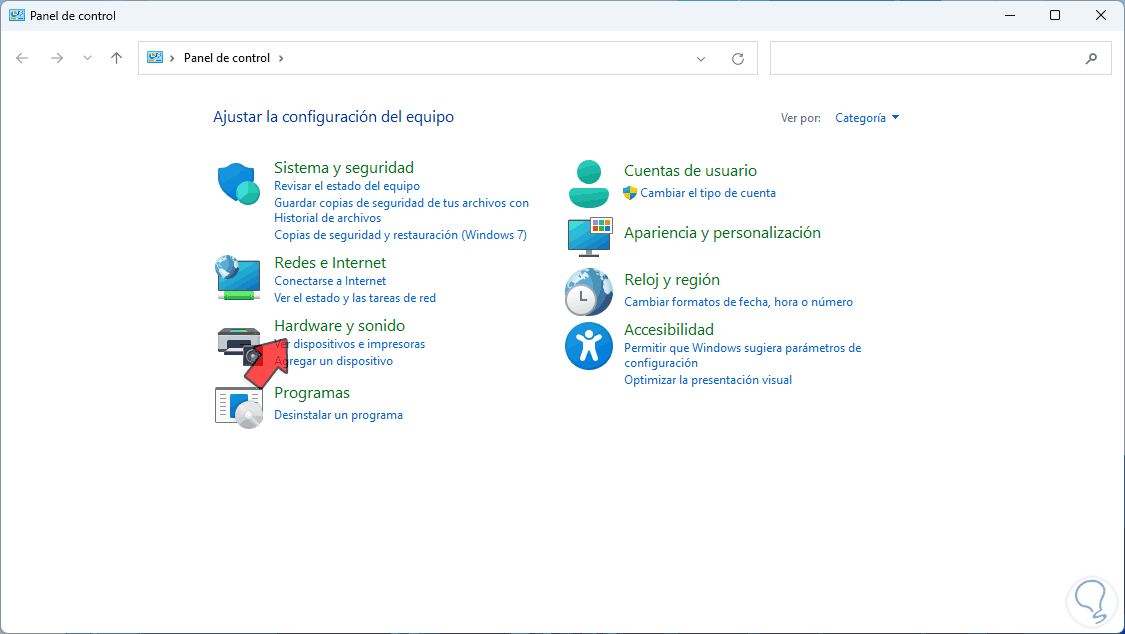Open Apariencia y personalización category

(722, 232)
